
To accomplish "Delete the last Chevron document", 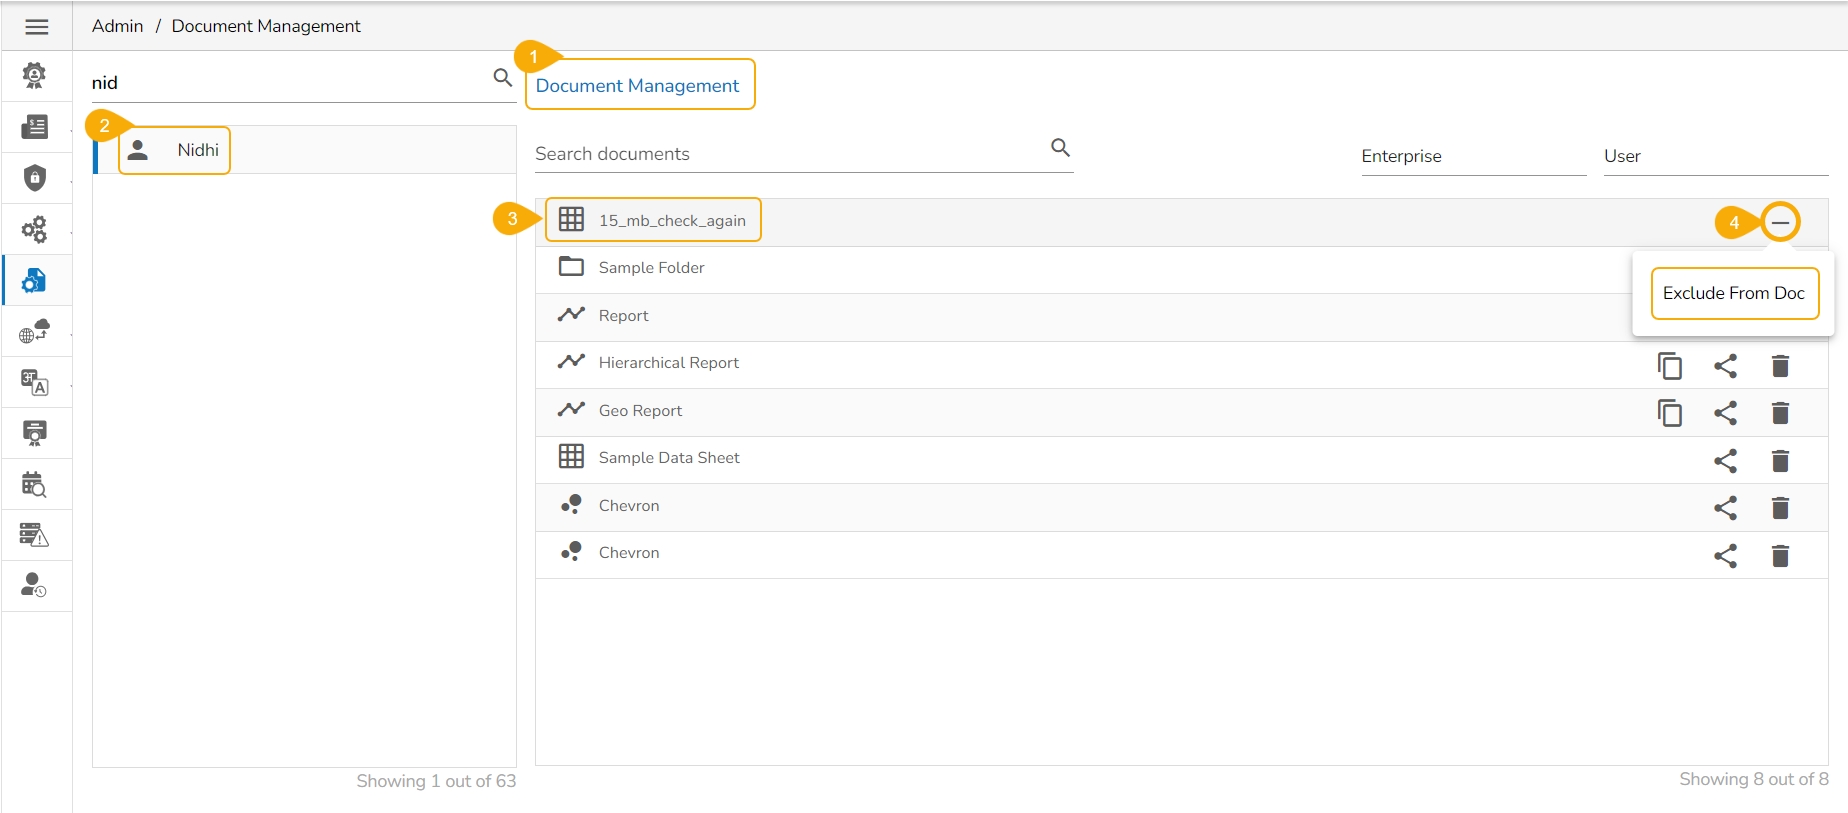I will (x=1780, y=556).
